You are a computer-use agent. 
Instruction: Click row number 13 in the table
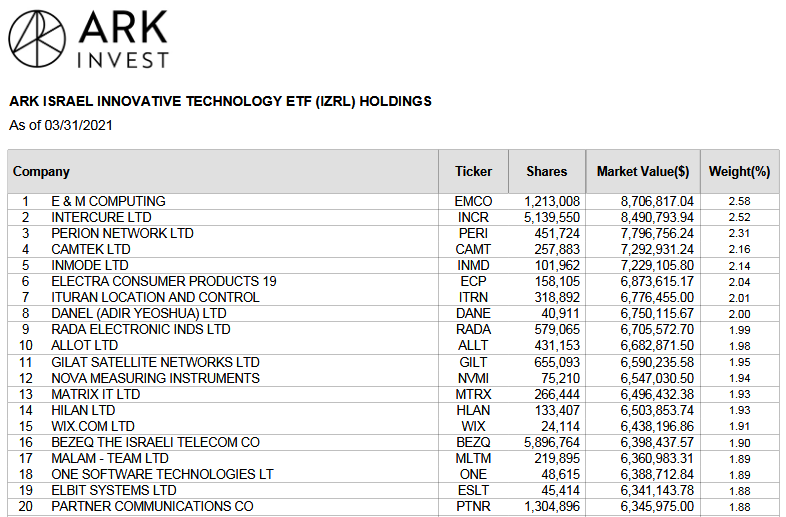pos(26,394)
